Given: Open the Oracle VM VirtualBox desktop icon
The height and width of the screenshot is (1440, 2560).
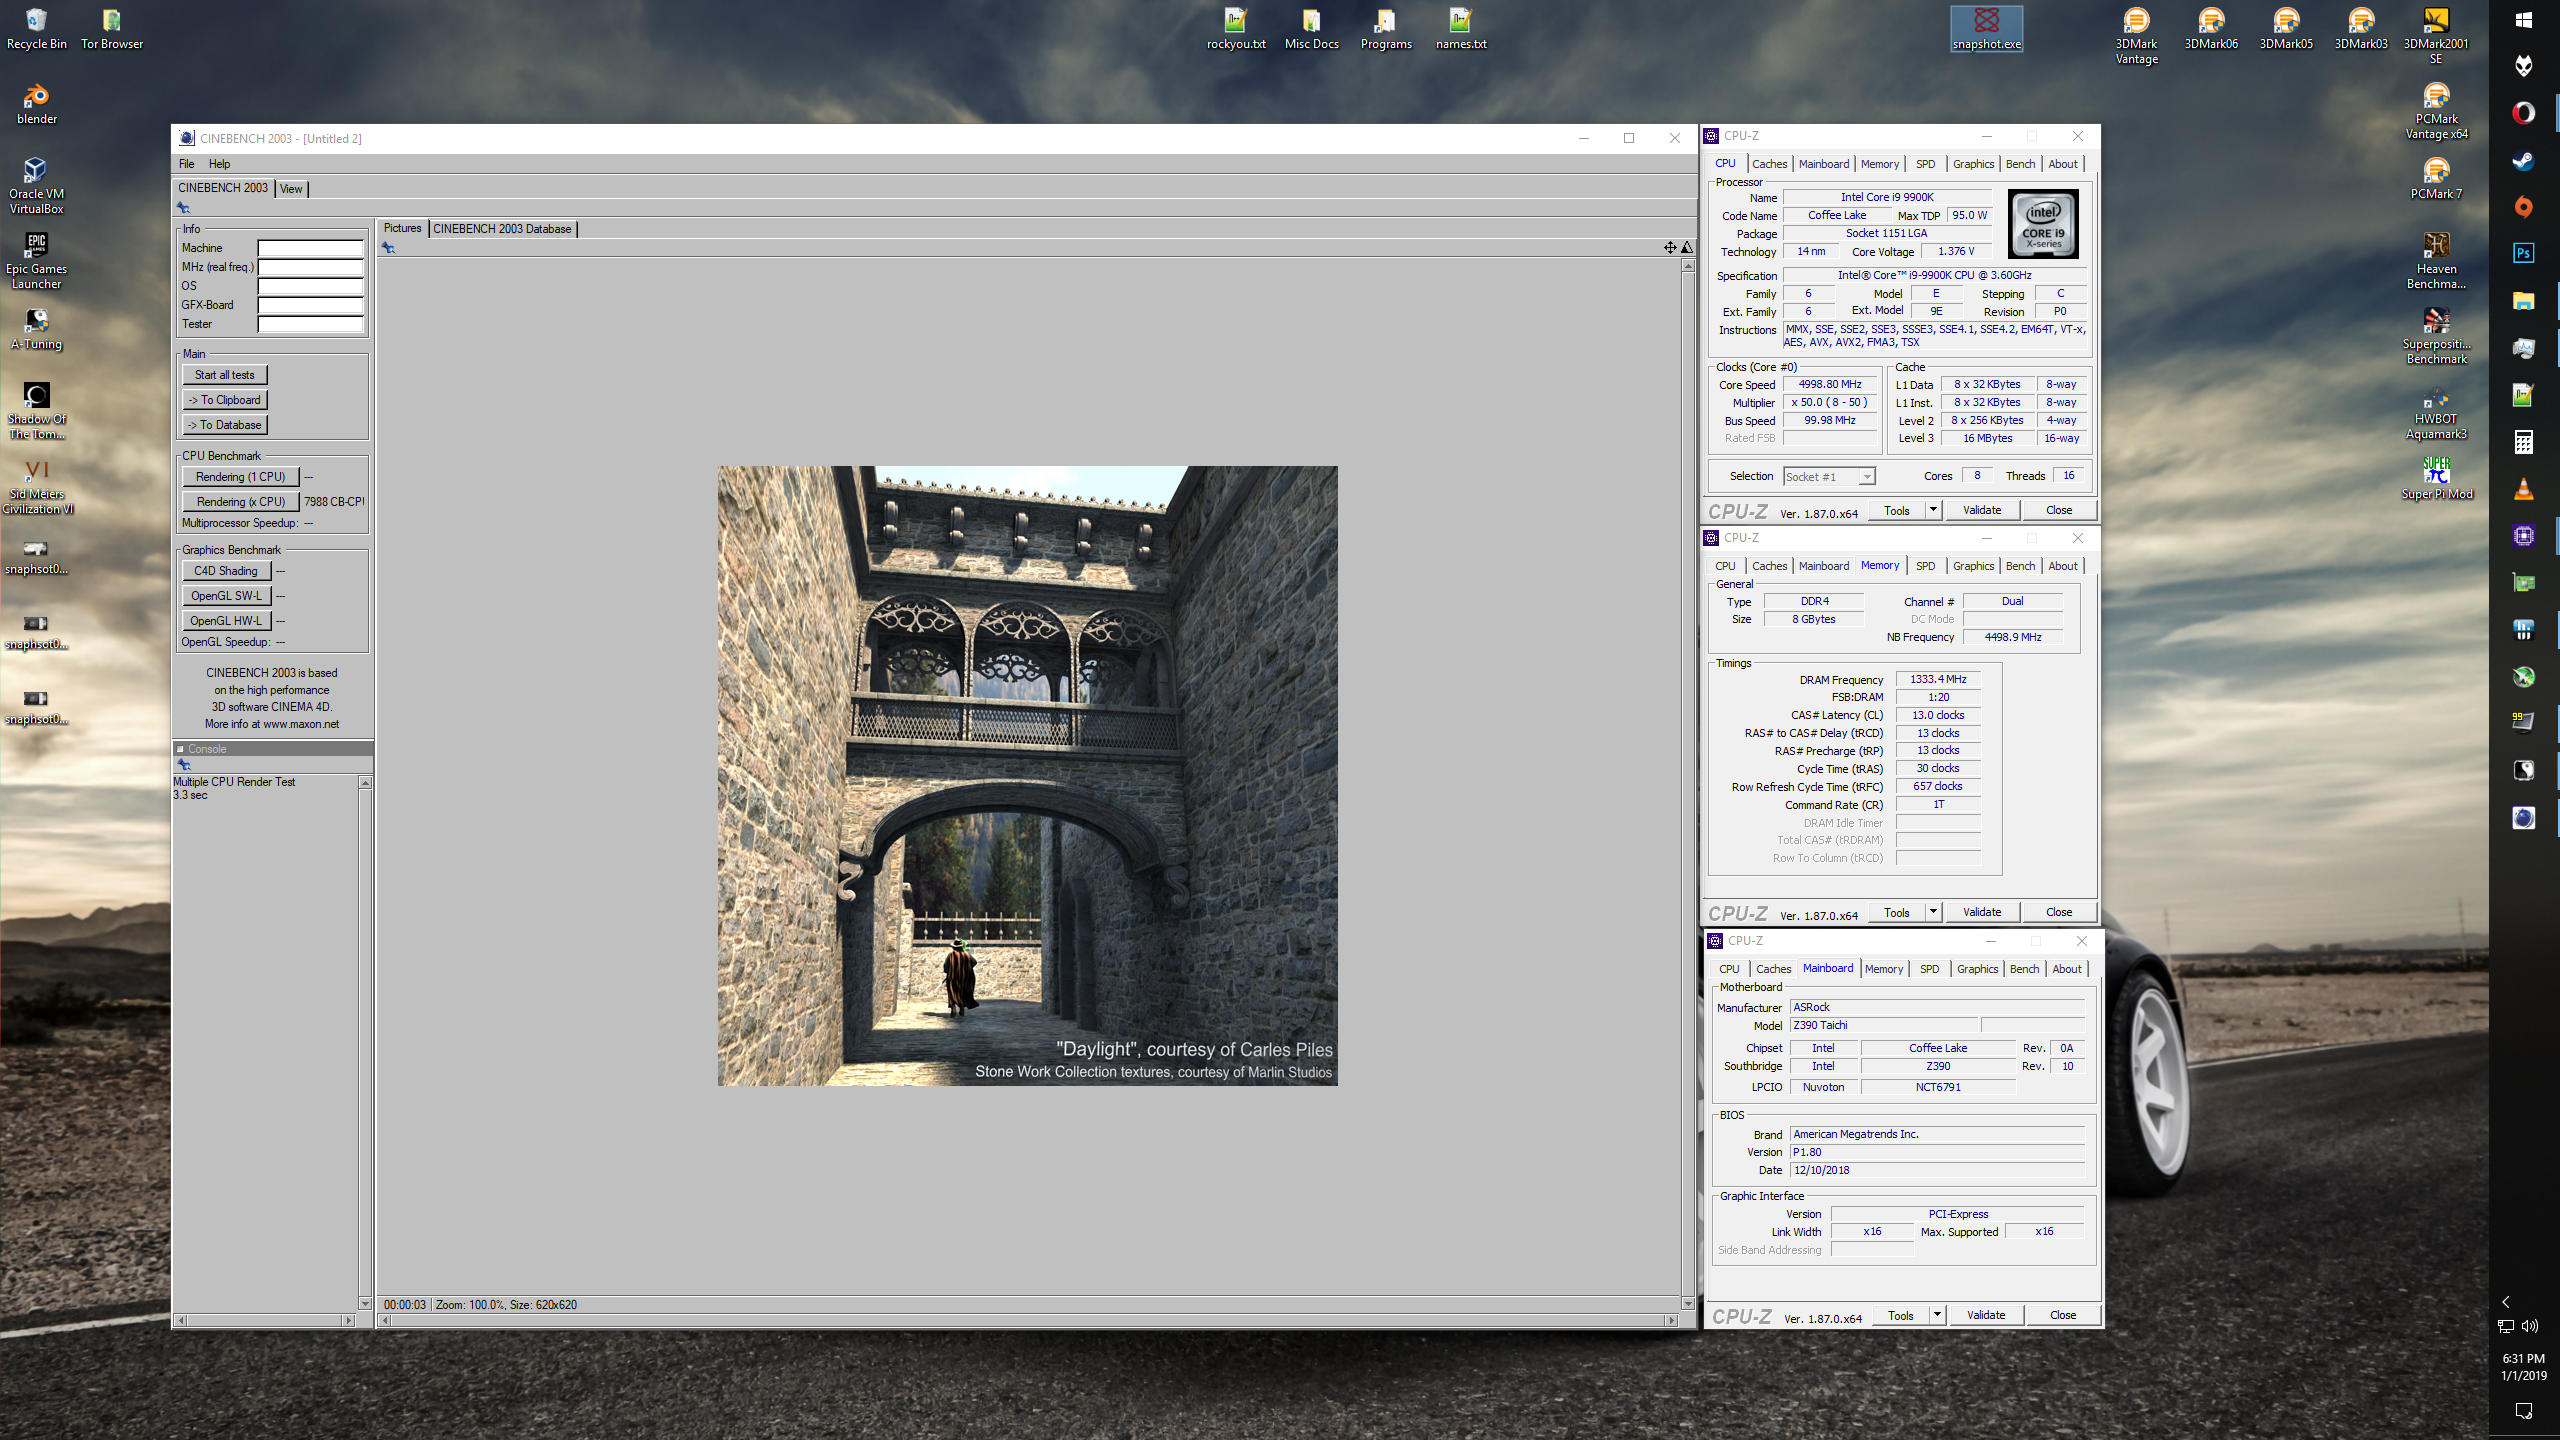Looking at the screenshot, I should point(36,186).
